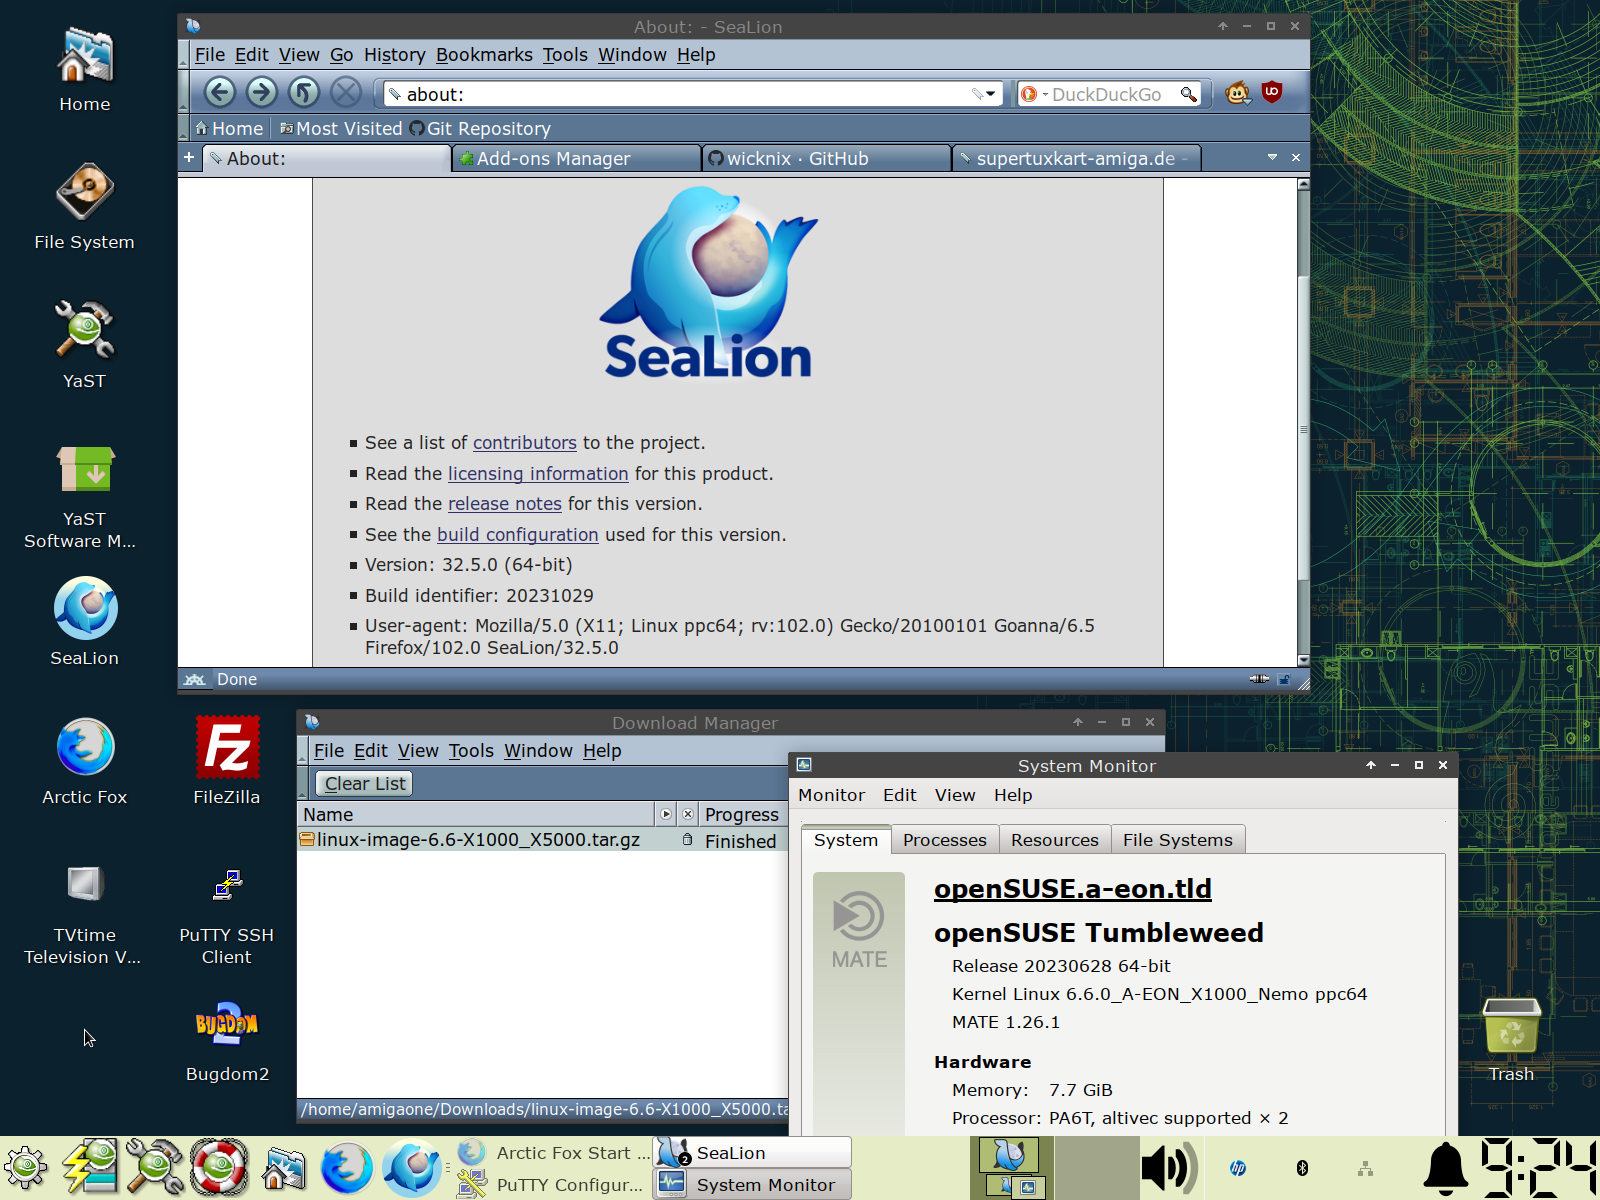Switch to the Add-ons Manager tab
The height and width of the screenshot is (1200, 1600).
576,158
